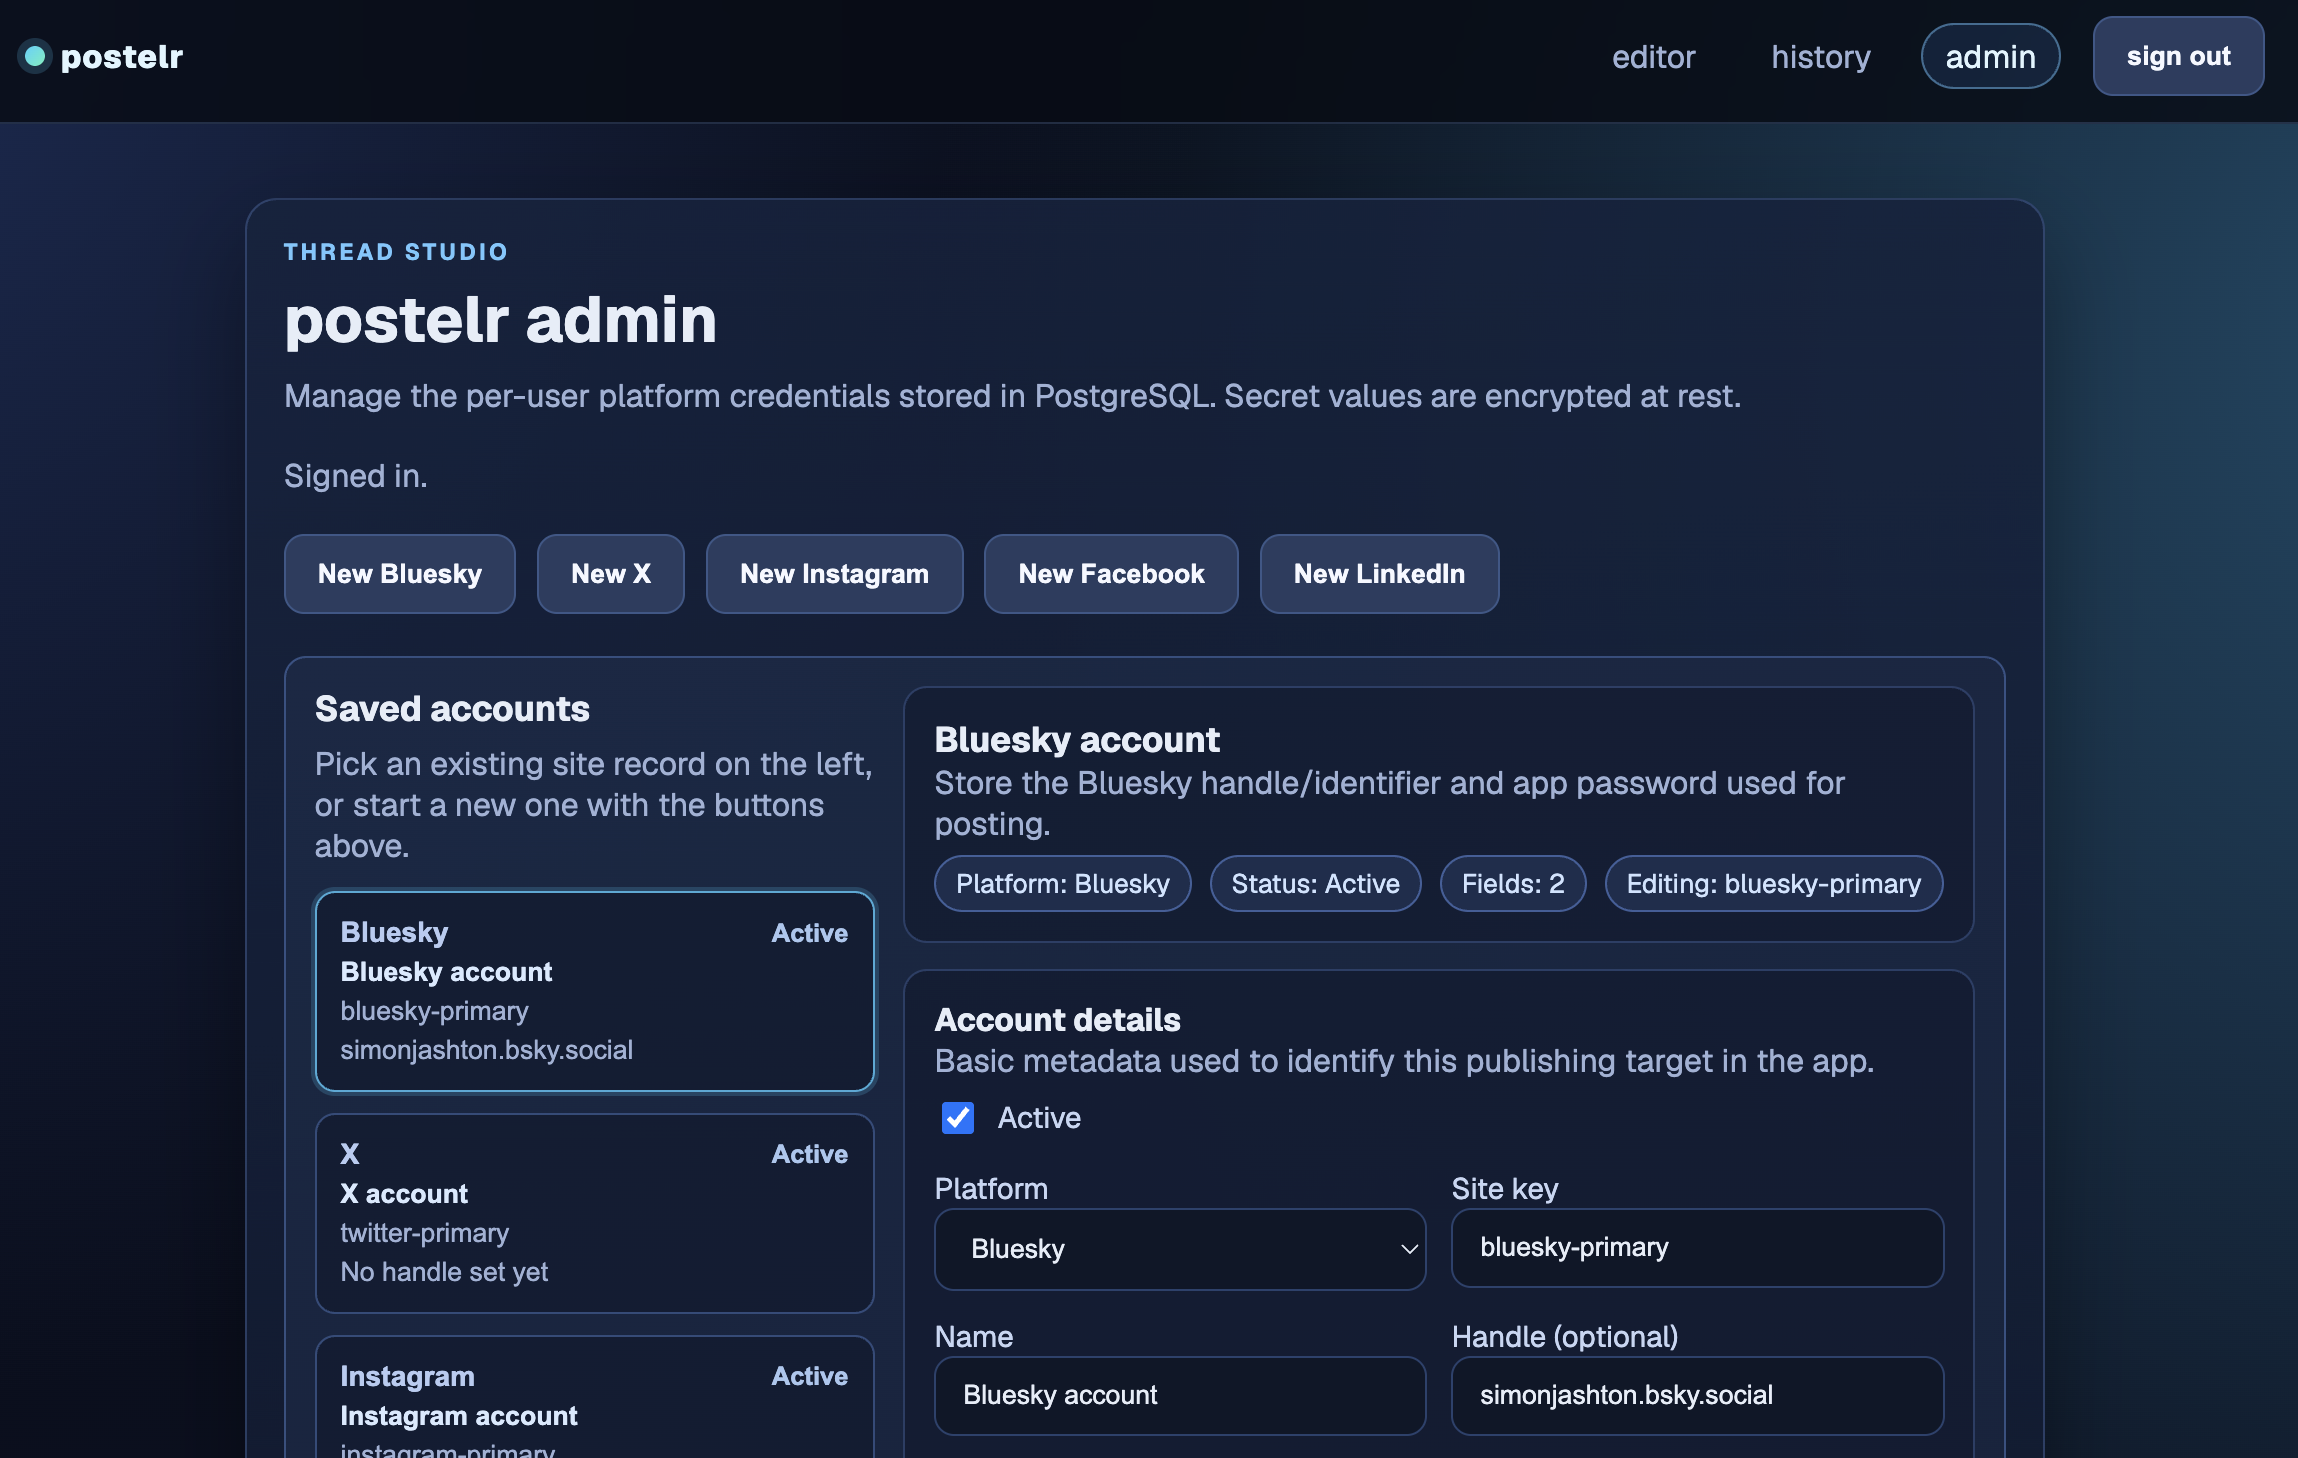Click Active status label in X card
Viewport: 2298px width, 1458px height.
810,1154
